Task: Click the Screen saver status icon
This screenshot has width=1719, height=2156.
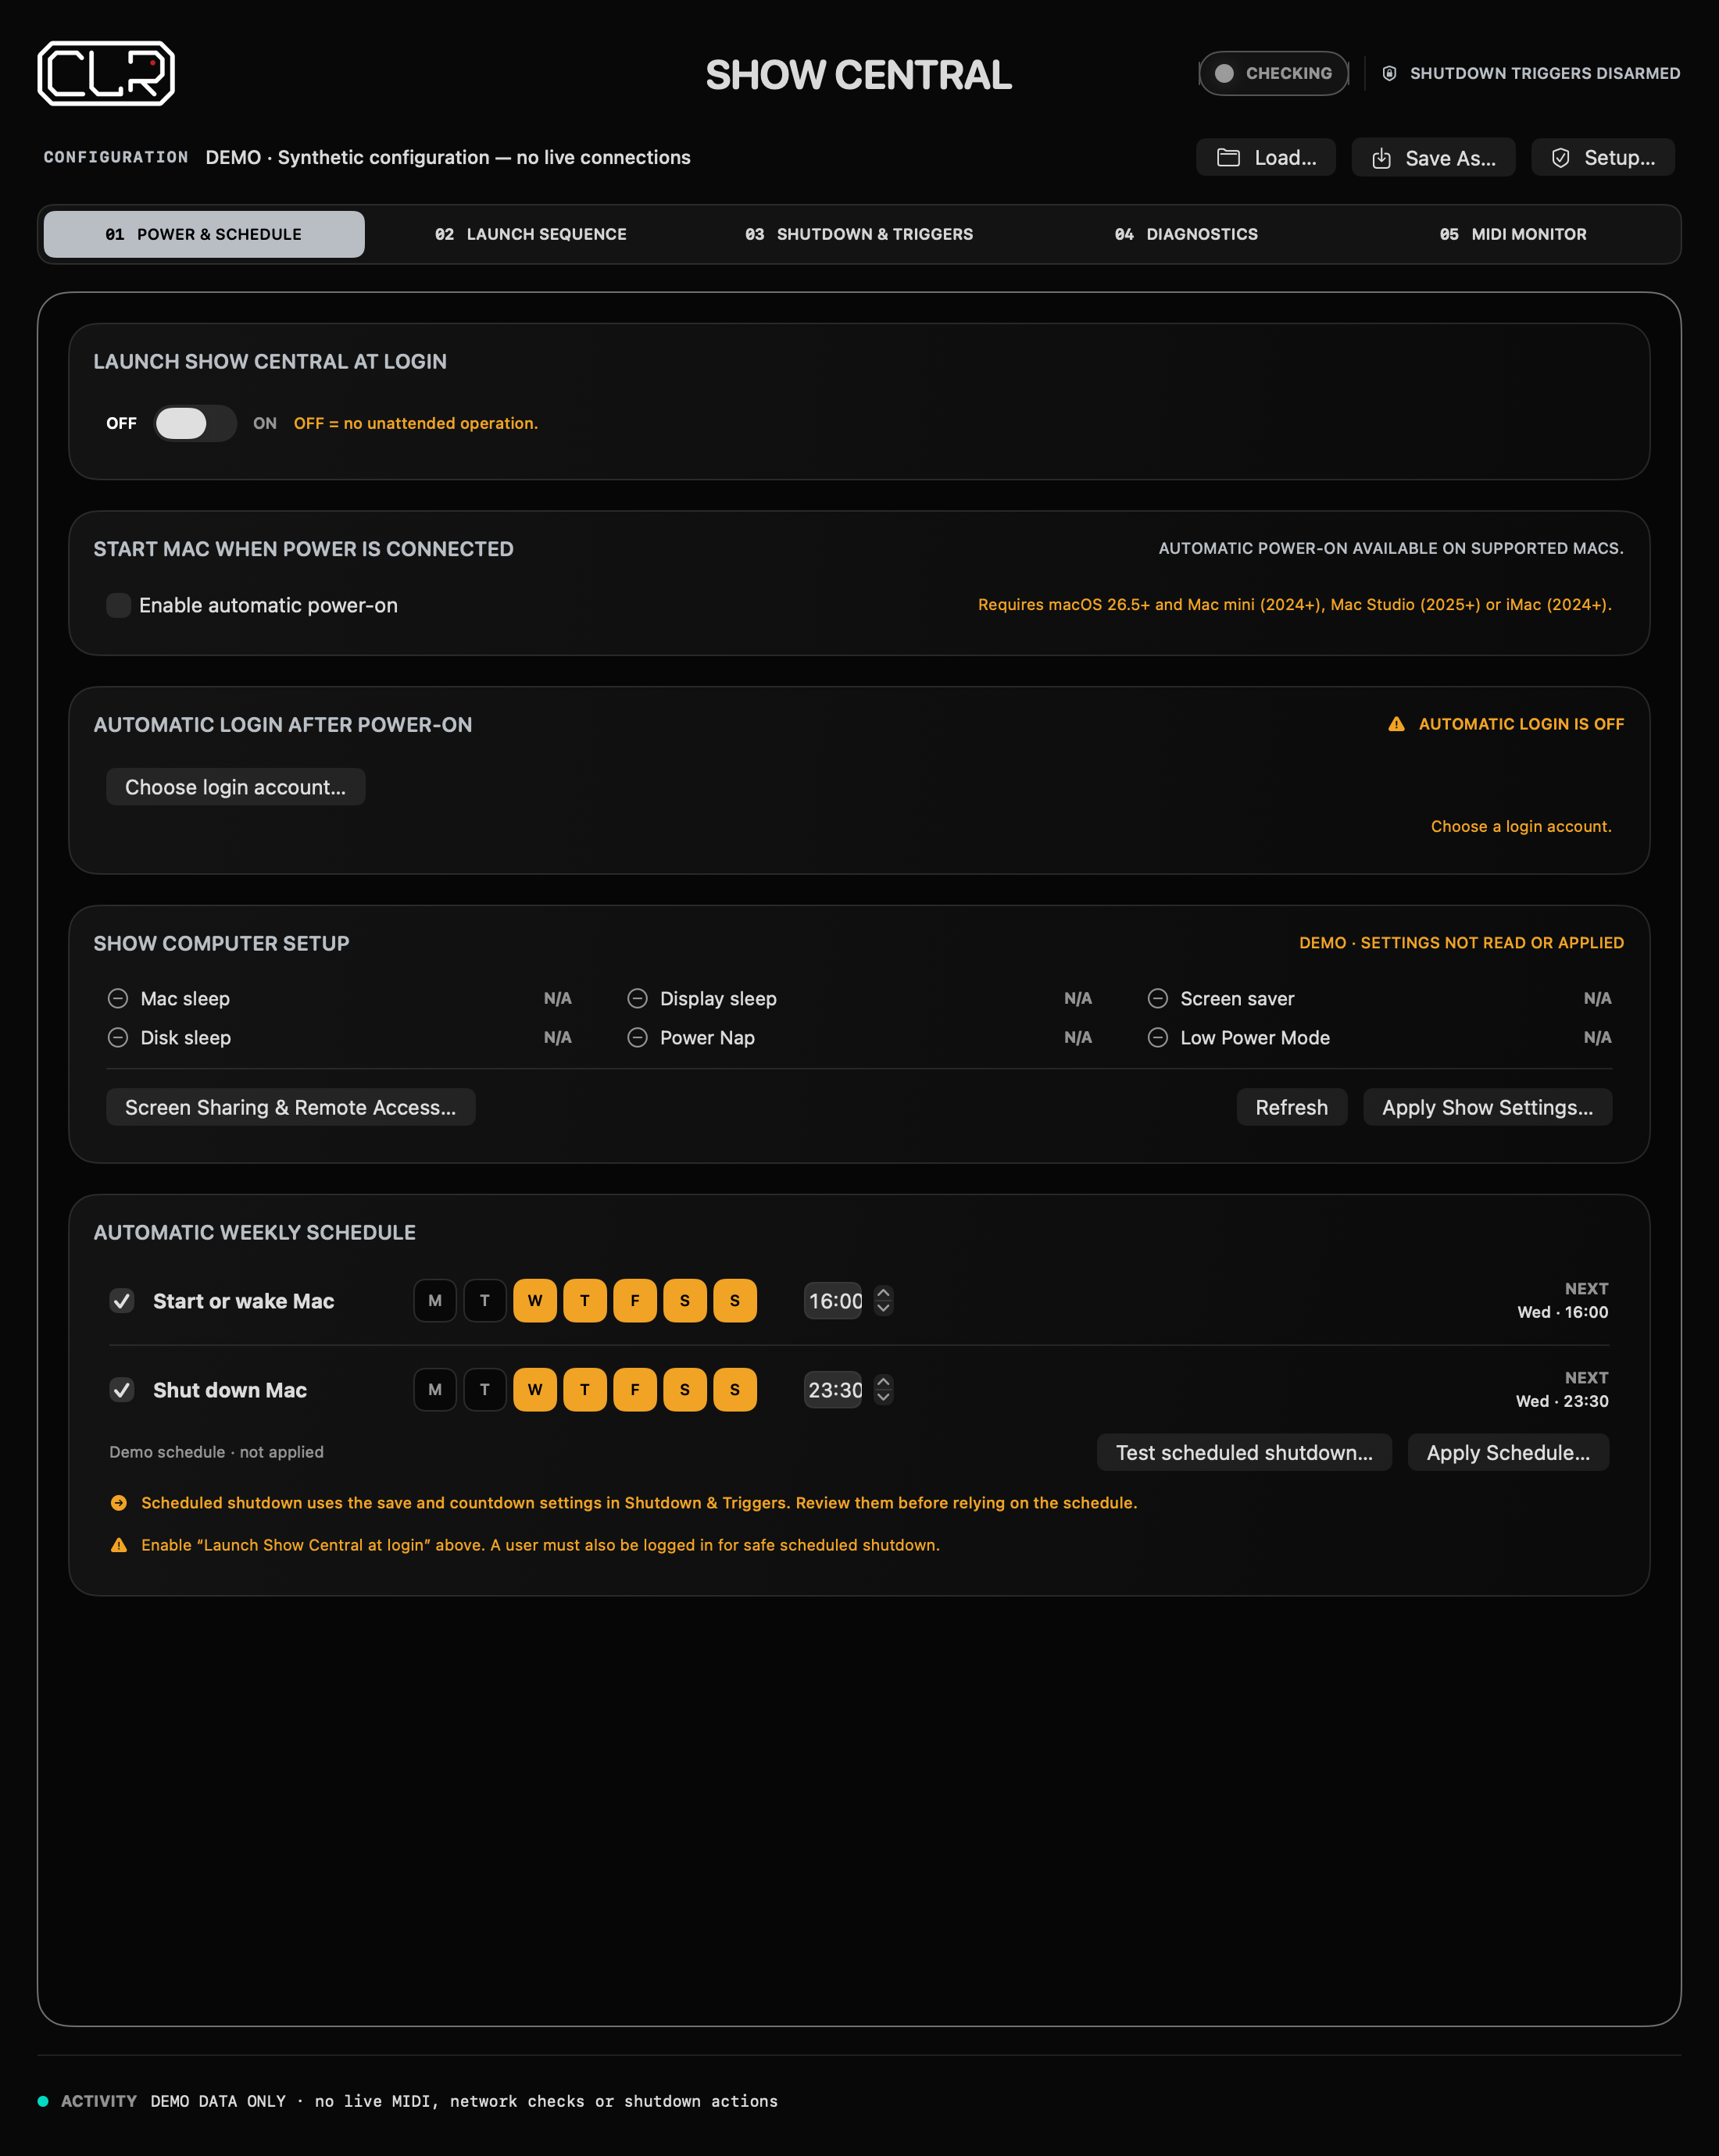Action: click(x=1157, y=998)
